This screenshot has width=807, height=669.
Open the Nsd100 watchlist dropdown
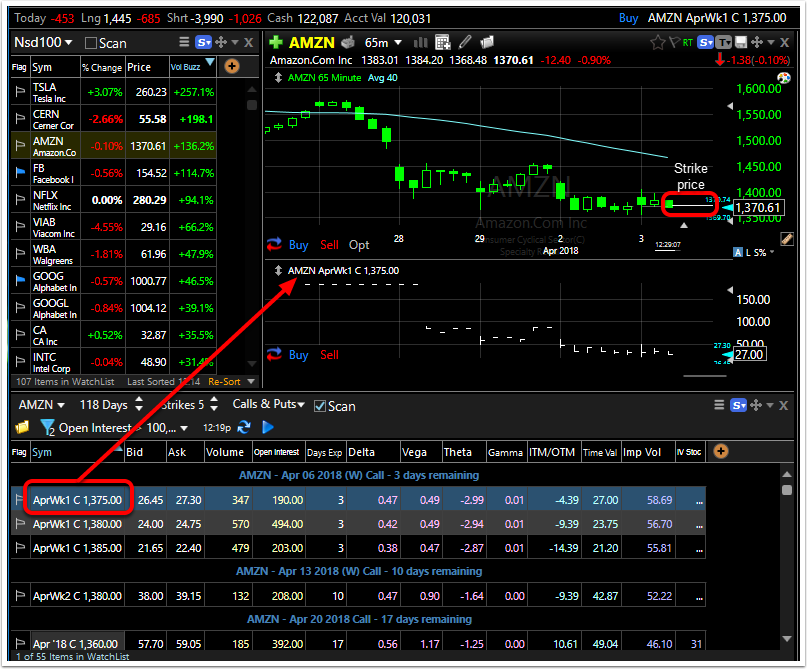click(43, 43)
